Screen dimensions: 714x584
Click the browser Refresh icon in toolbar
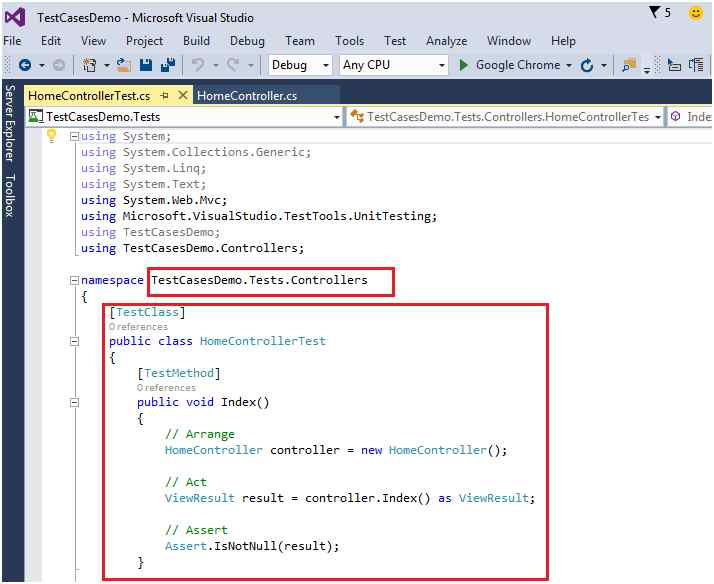(x=587, y=65)
